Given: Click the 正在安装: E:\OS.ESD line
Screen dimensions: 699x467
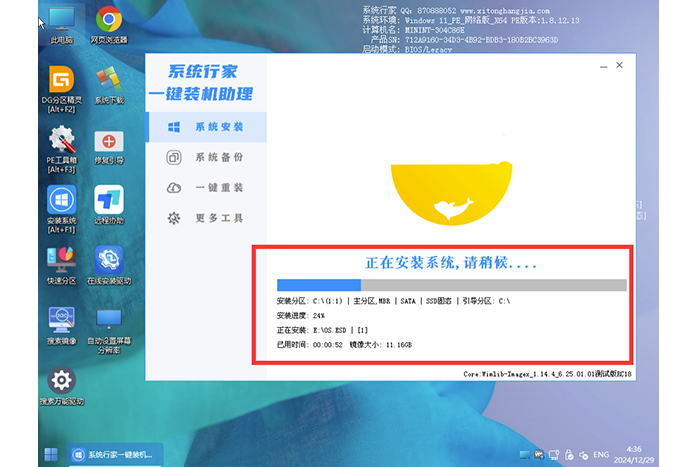Looking at the screenshot, I should (x=322, y=330).
